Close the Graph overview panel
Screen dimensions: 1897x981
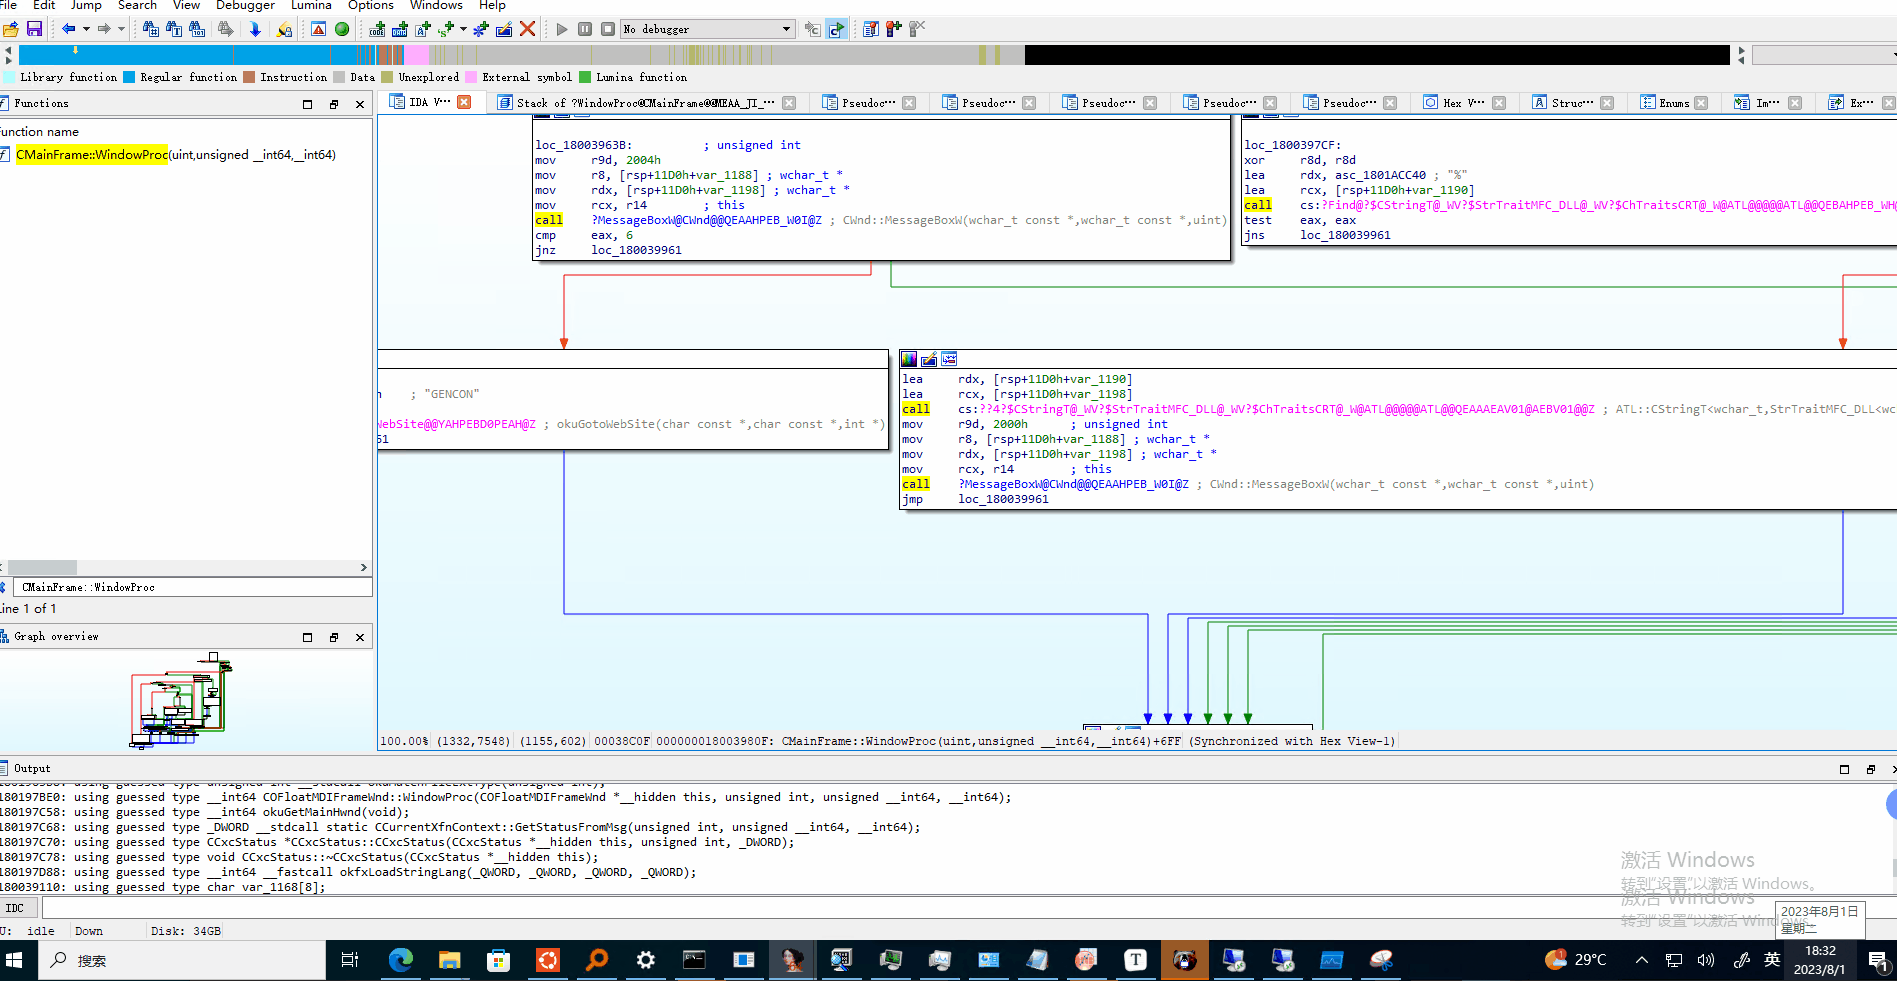(360, 637)
